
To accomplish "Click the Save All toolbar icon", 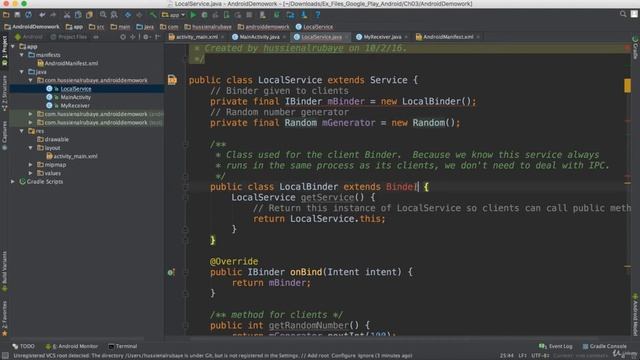I will point(17,15).
